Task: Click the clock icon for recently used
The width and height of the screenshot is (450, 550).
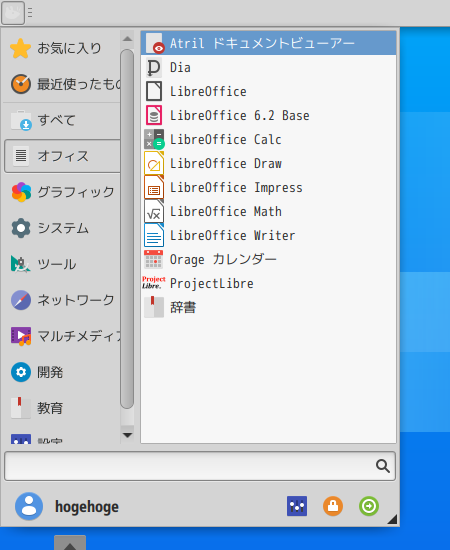Action: [21, 84]
